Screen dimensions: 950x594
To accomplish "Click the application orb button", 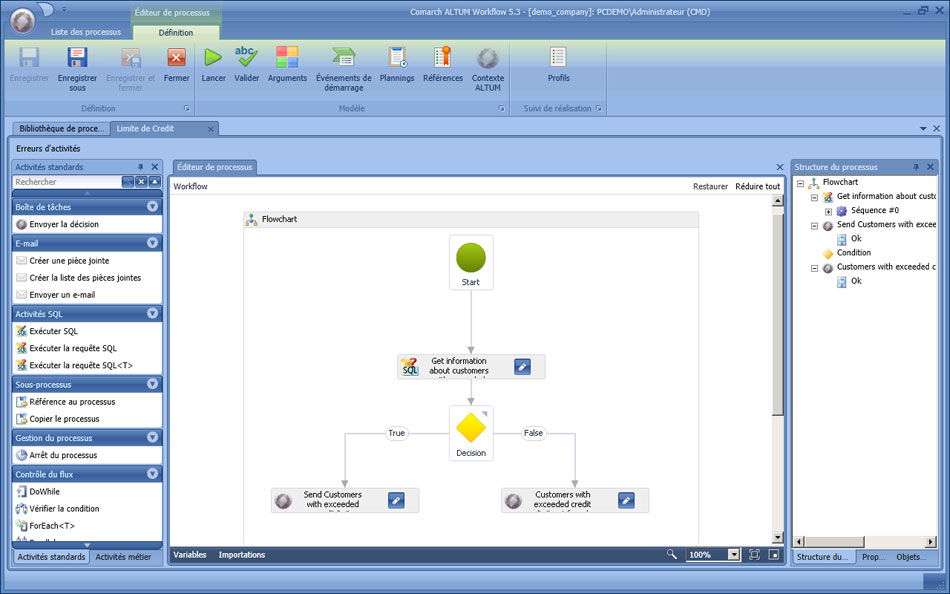I will pyautogui.click(x=22, y=21).
